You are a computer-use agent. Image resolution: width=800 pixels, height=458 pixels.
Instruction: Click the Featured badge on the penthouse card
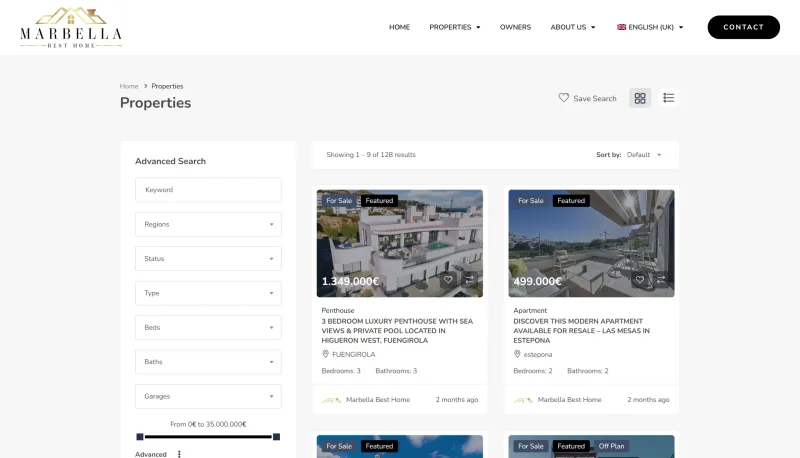click(x=379, y=200)
